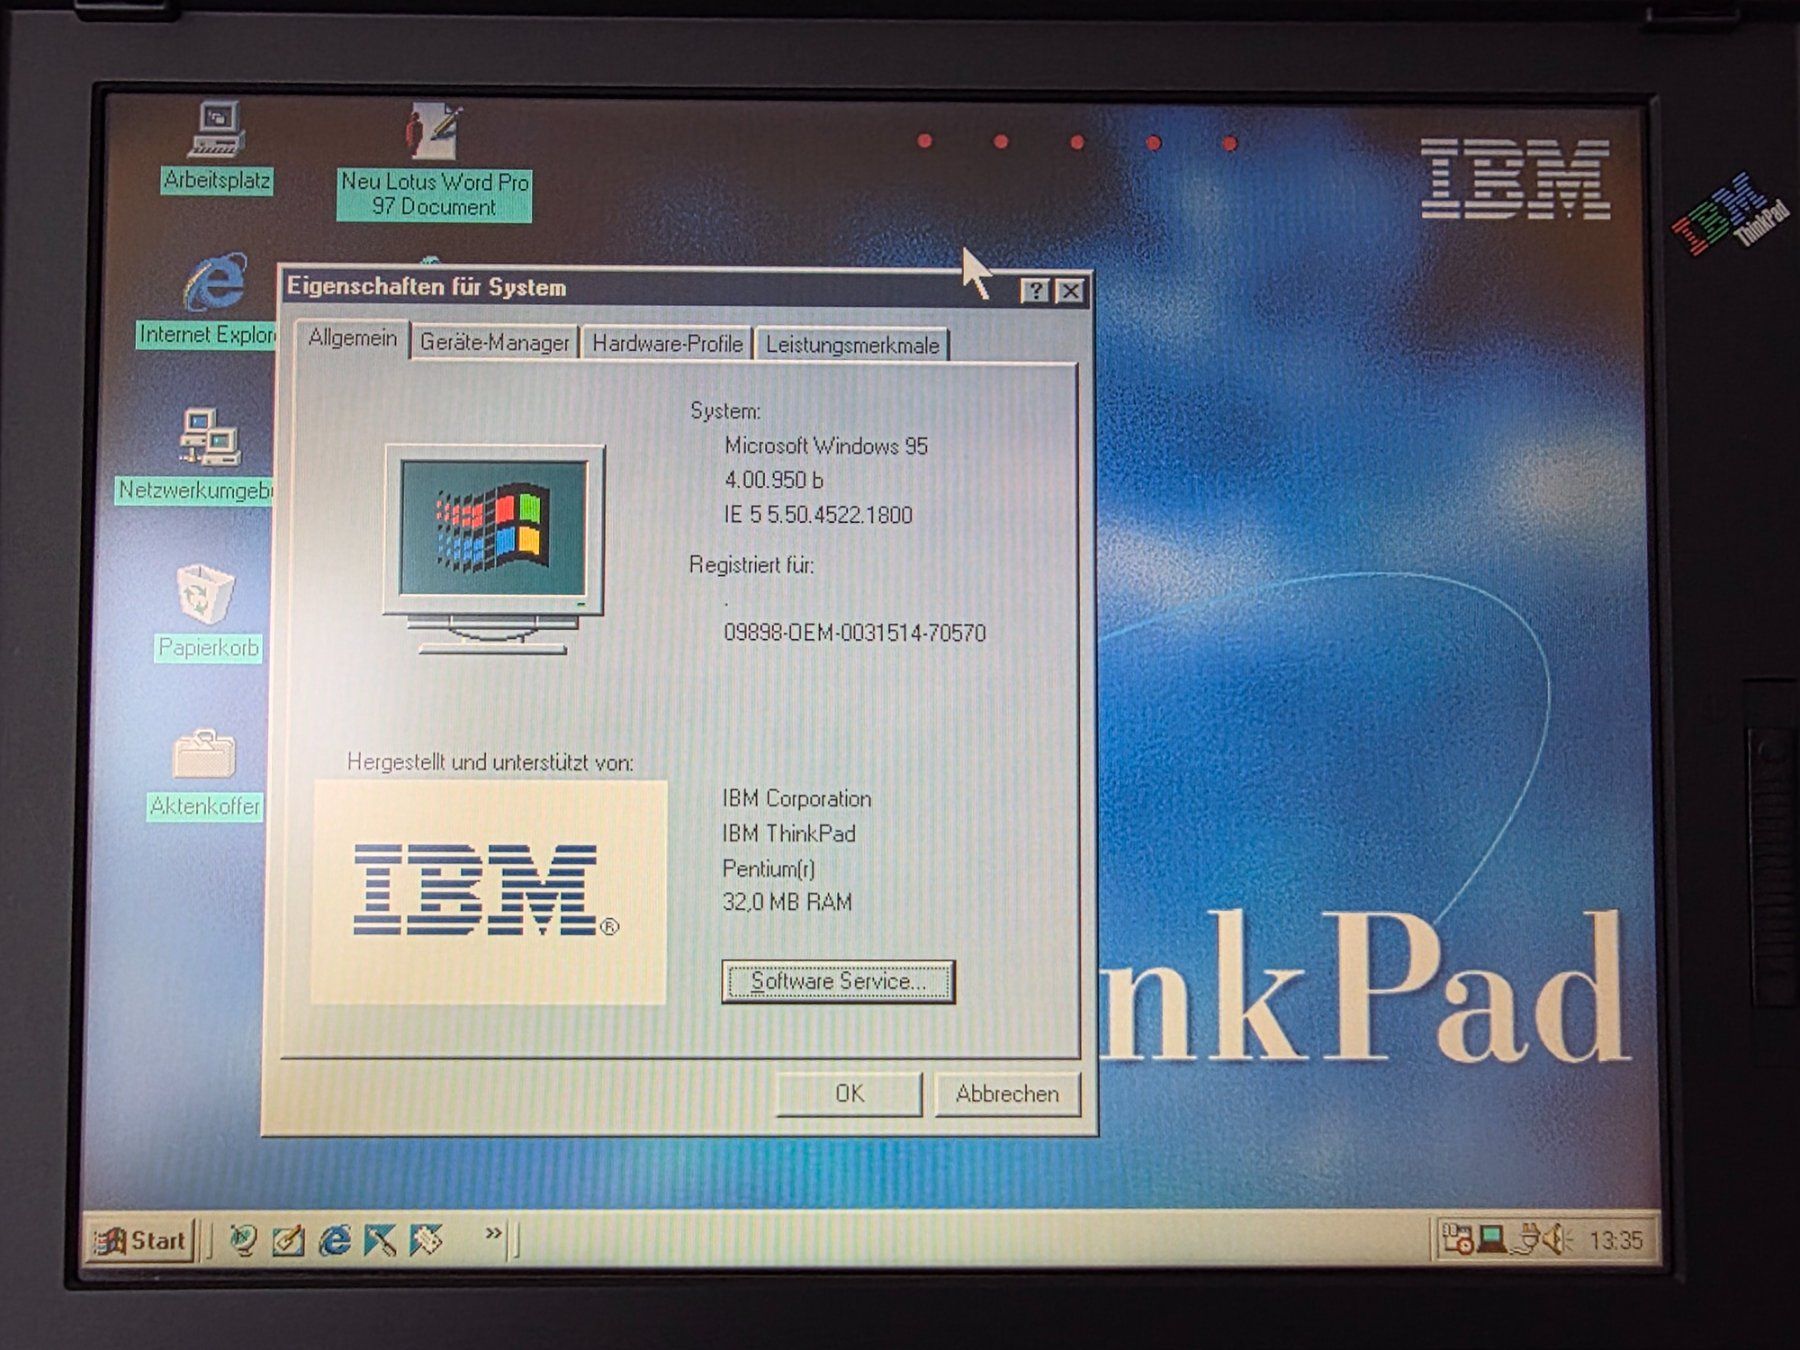The image size is (1800, 1350).
Task: Click the Registriert für: label
Action: 752,565
